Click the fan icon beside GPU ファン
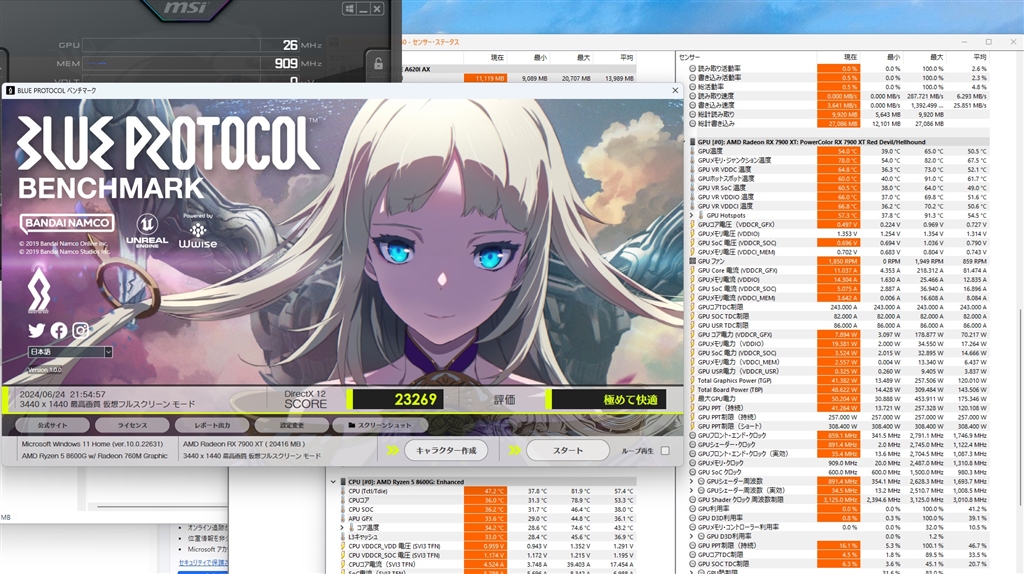The width and height of the screenshot is (1024, 574). (693, 261)
